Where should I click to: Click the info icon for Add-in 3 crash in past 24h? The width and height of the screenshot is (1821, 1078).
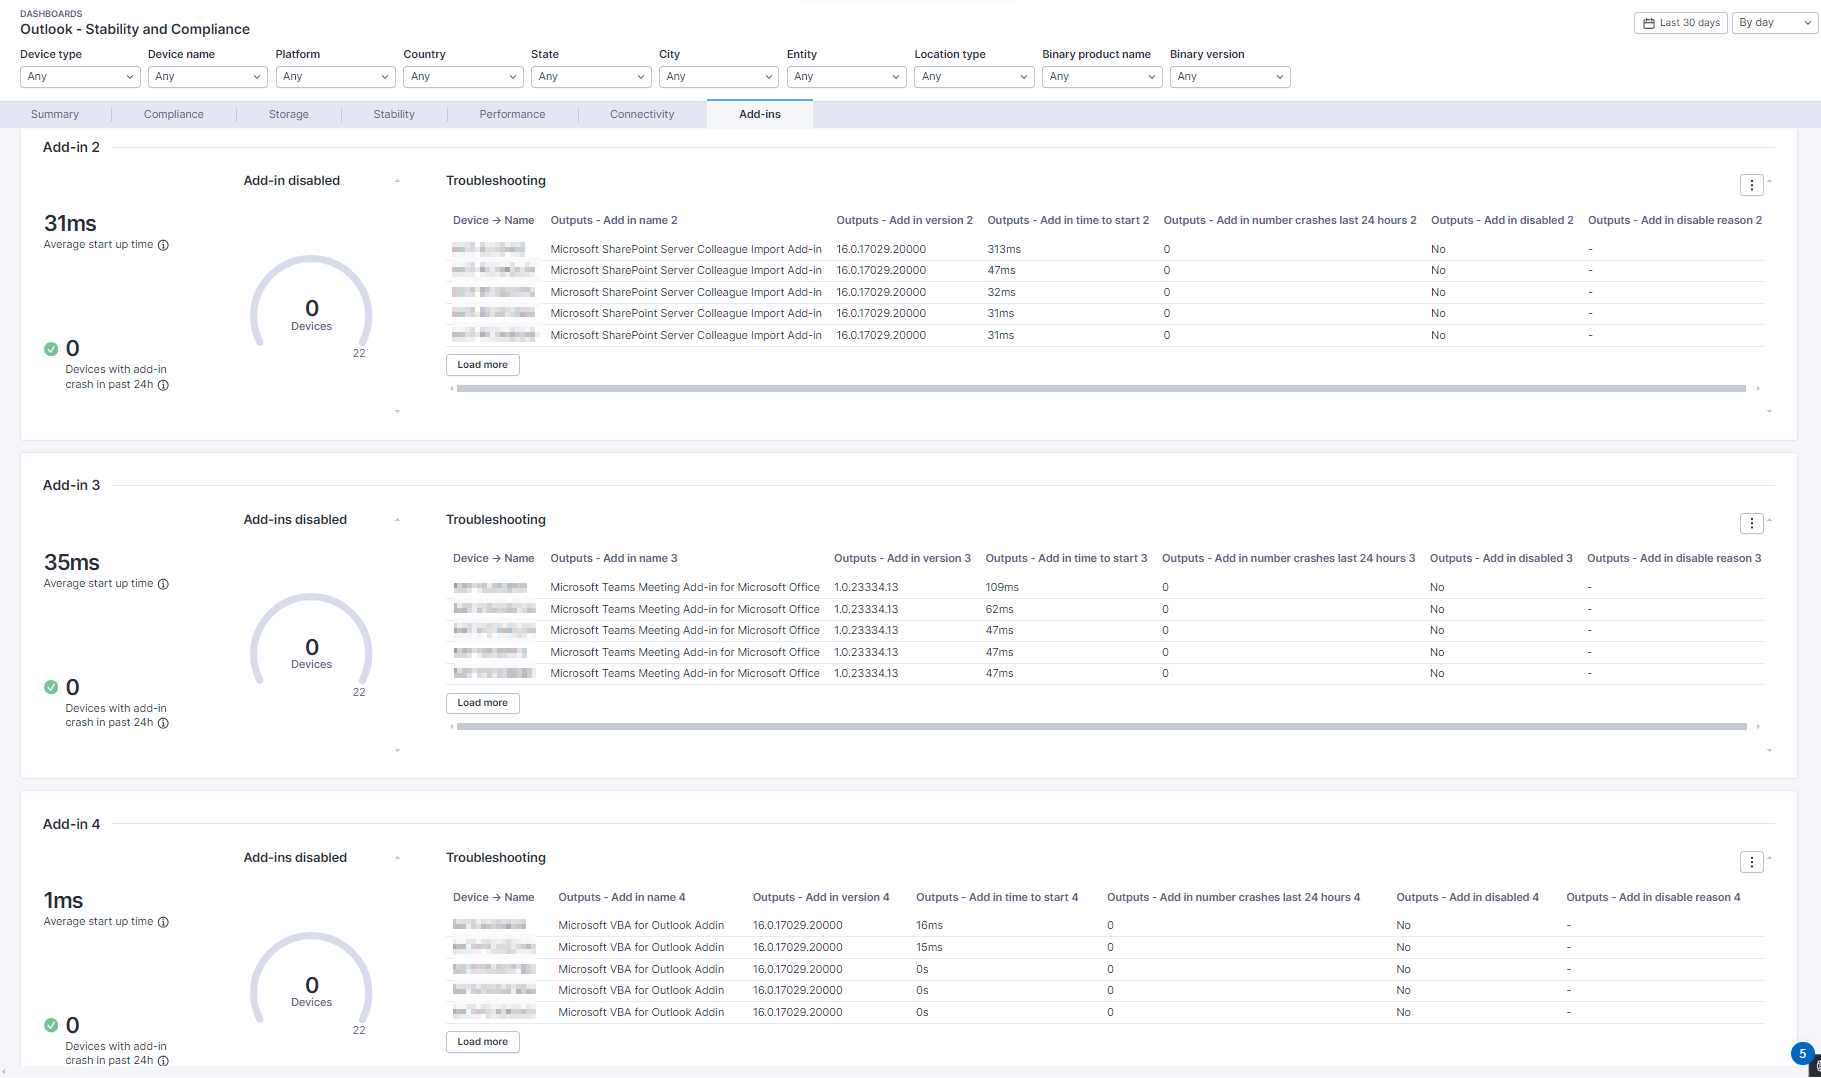point(163,723)
